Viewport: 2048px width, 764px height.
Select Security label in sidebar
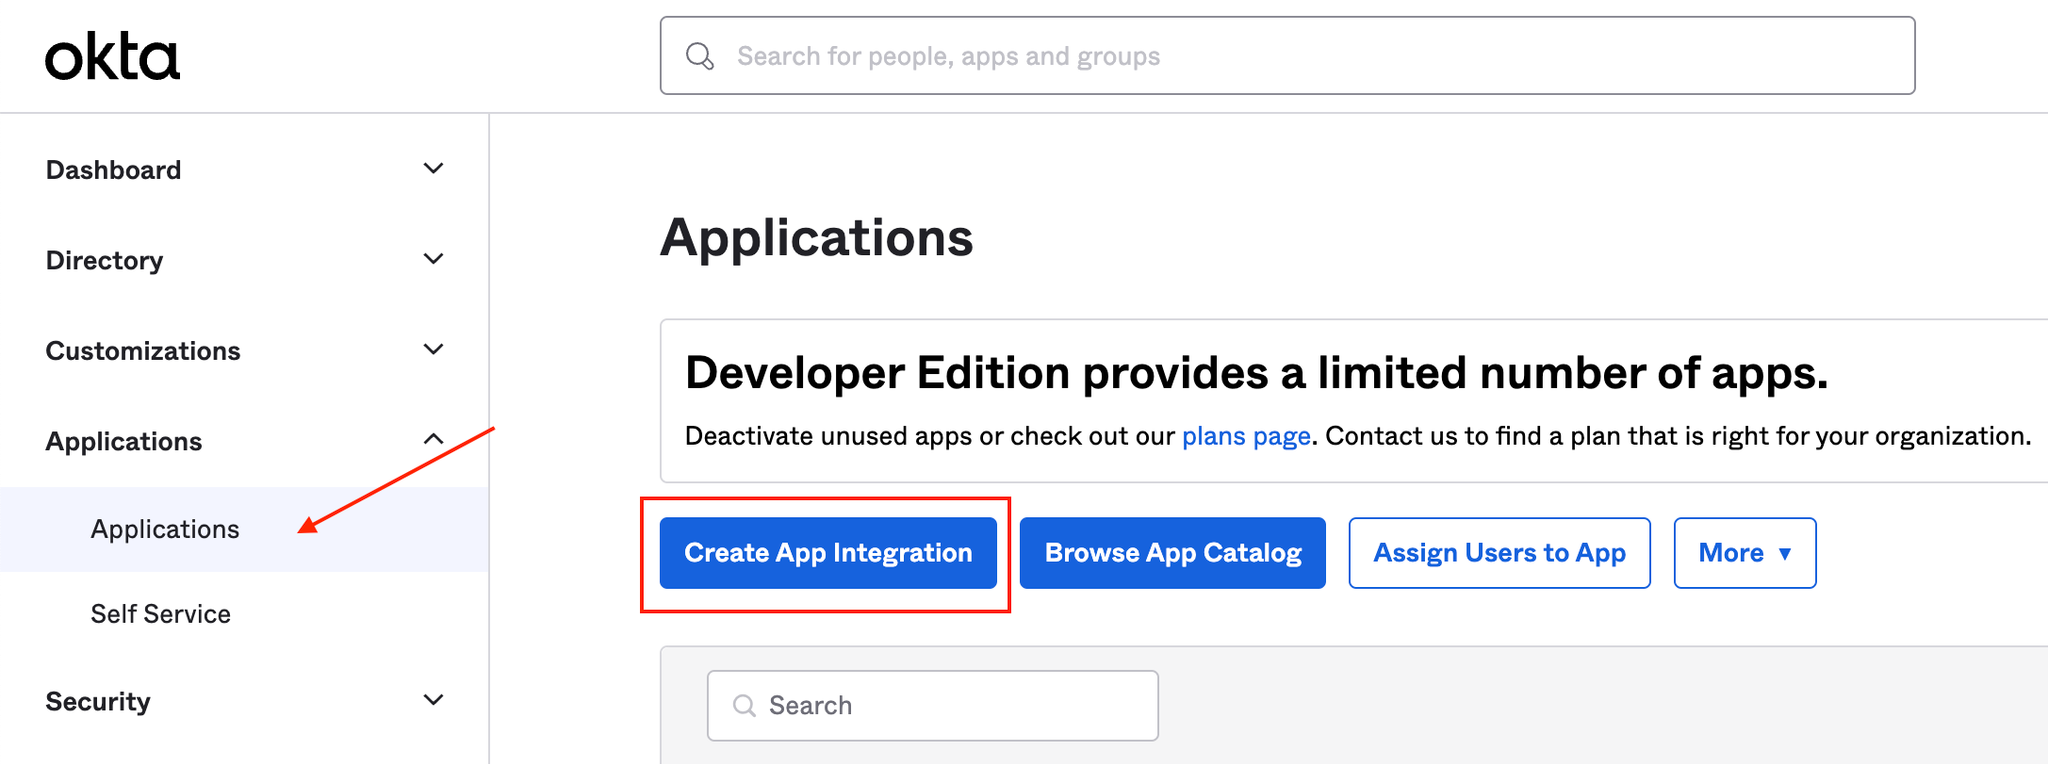(x=98, y=701)
